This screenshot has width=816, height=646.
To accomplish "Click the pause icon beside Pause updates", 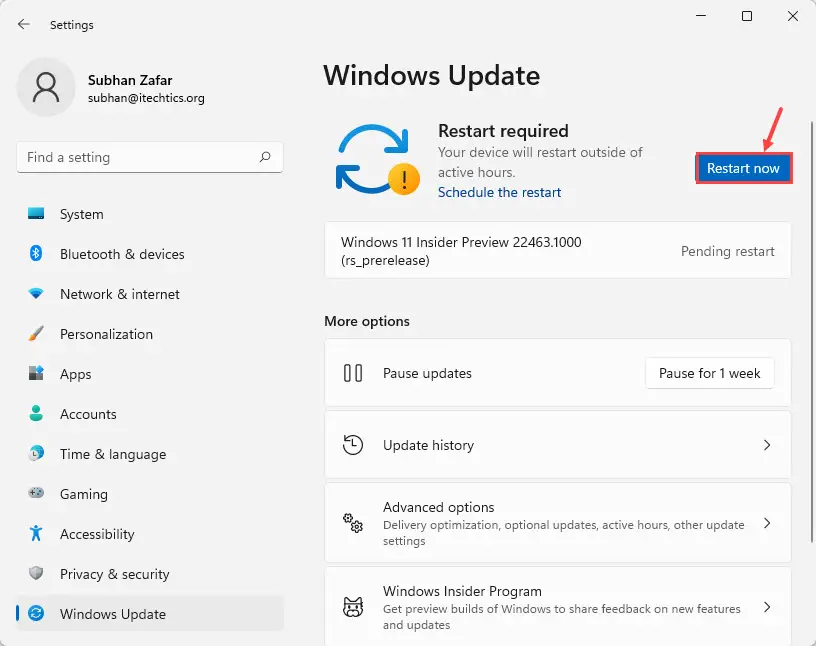I will click(353, 373).
